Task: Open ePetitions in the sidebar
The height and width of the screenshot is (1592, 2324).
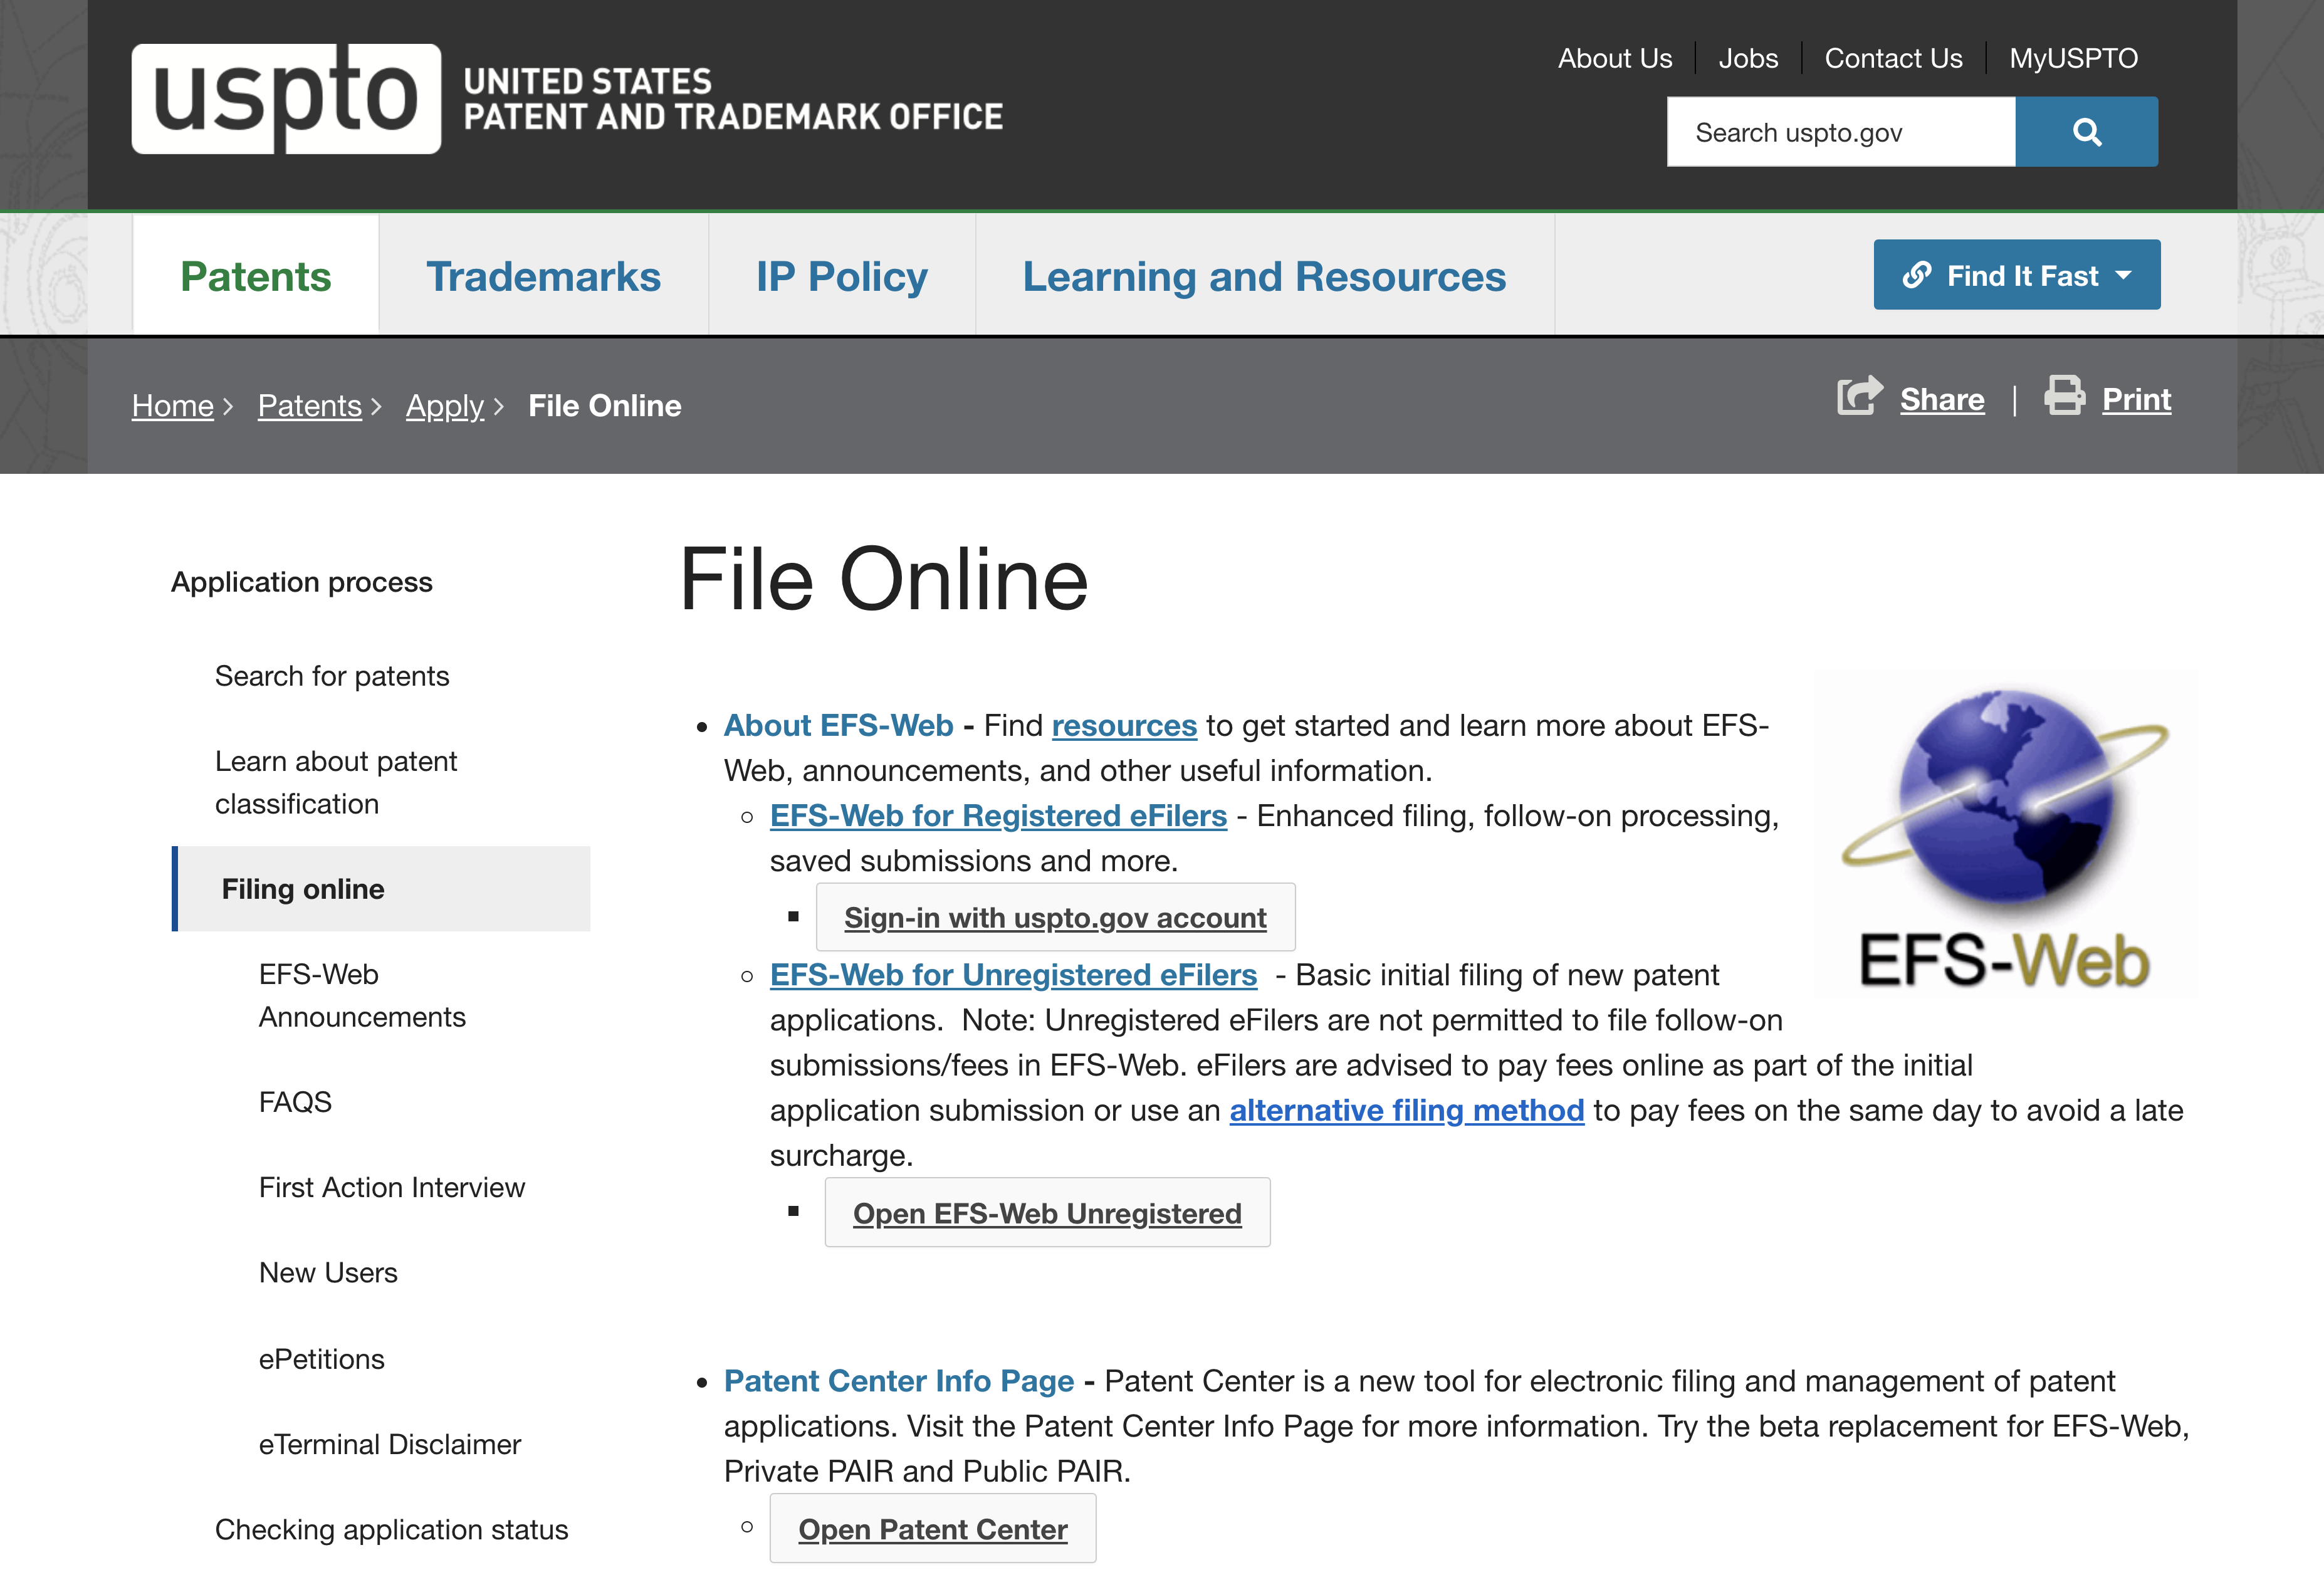Action: tap(321, 1359)
